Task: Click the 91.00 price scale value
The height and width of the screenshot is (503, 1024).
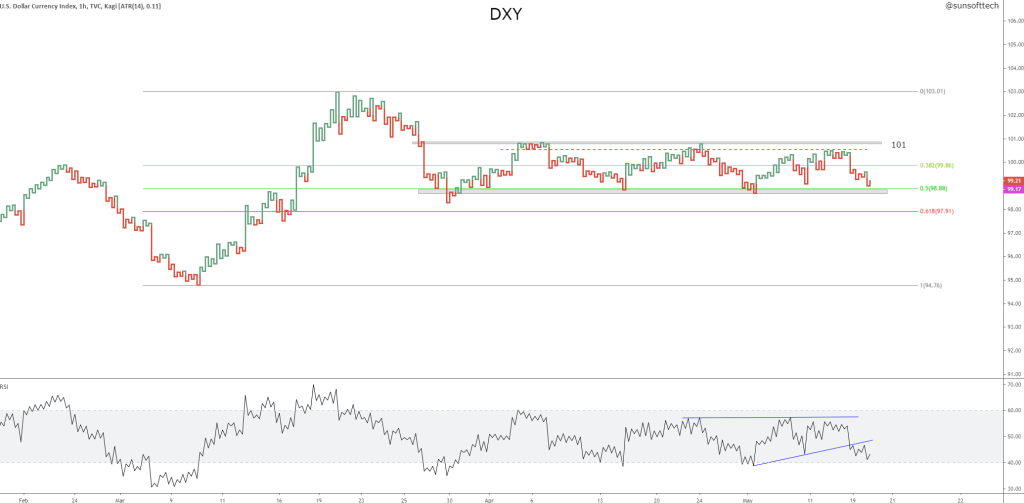Action: click(1012, 374)
